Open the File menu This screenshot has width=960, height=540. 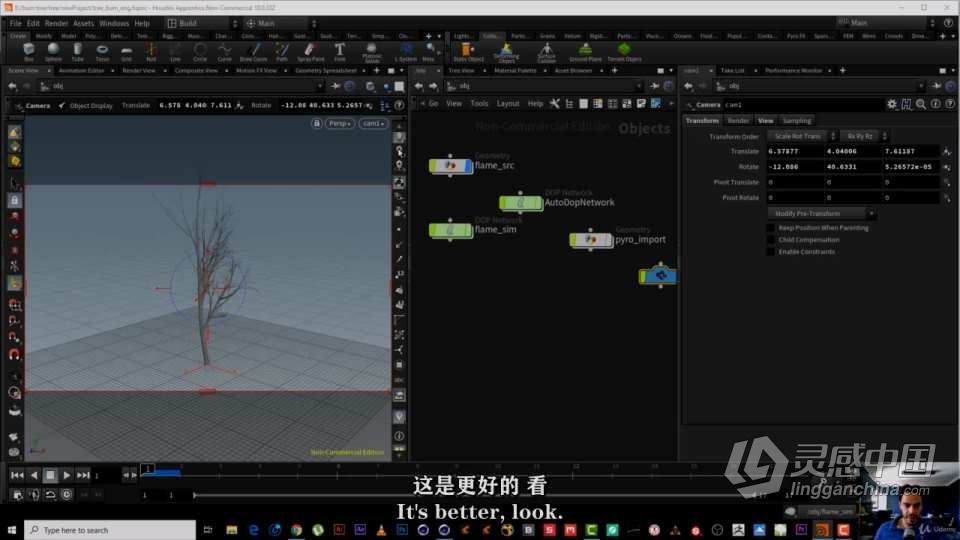click(15, 23)
